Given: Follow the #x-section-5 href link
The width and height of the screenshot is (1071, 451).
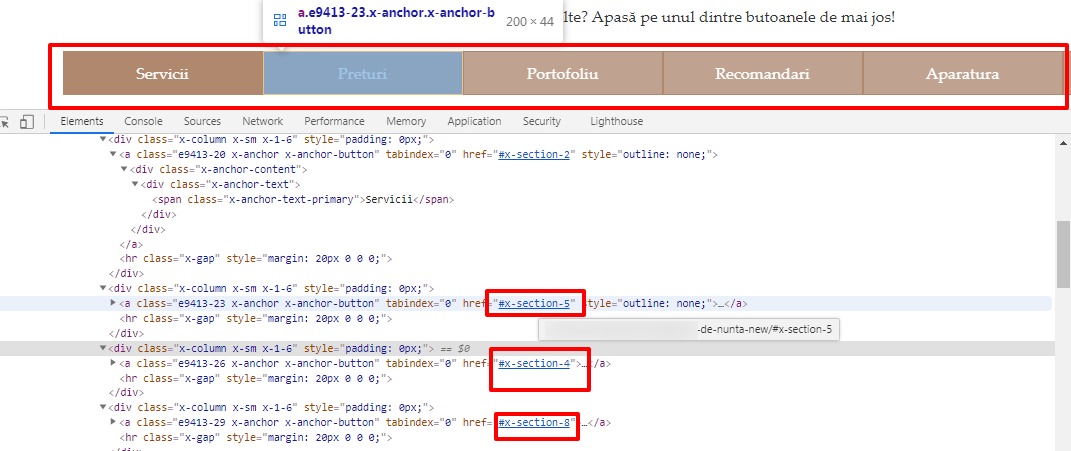Looking at the screenshot, I should point(534,303).
